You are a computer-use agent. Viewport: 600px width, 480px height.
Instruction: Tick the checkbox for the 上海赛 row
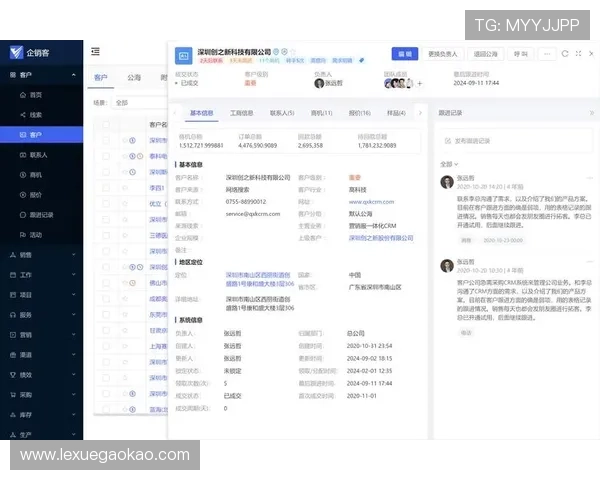tap(106, 346)
